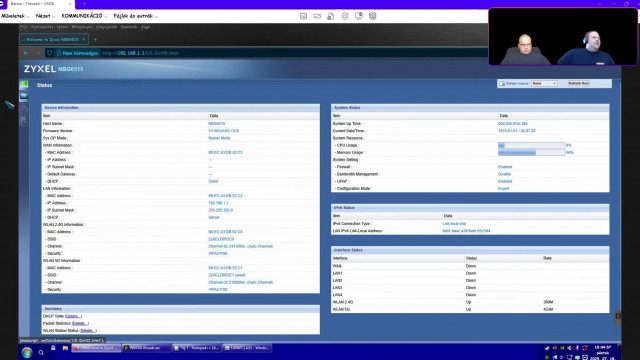The image size is (640, 360).
Task: Click the Device Information panel header
Action: [x=180, y=108]
